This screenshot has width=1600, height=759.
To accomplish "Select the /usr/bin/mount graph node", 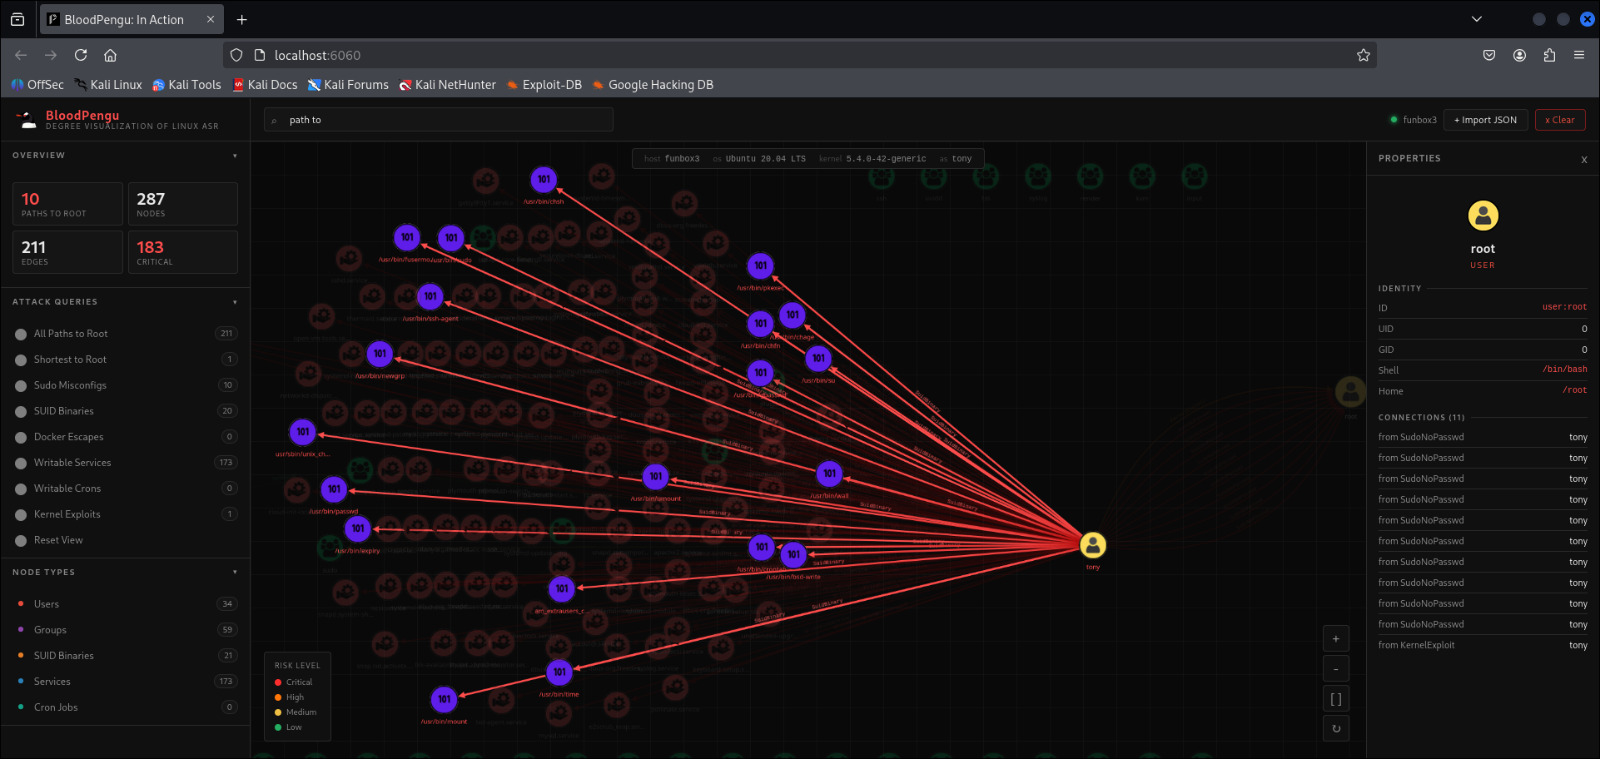I will 444,699.
